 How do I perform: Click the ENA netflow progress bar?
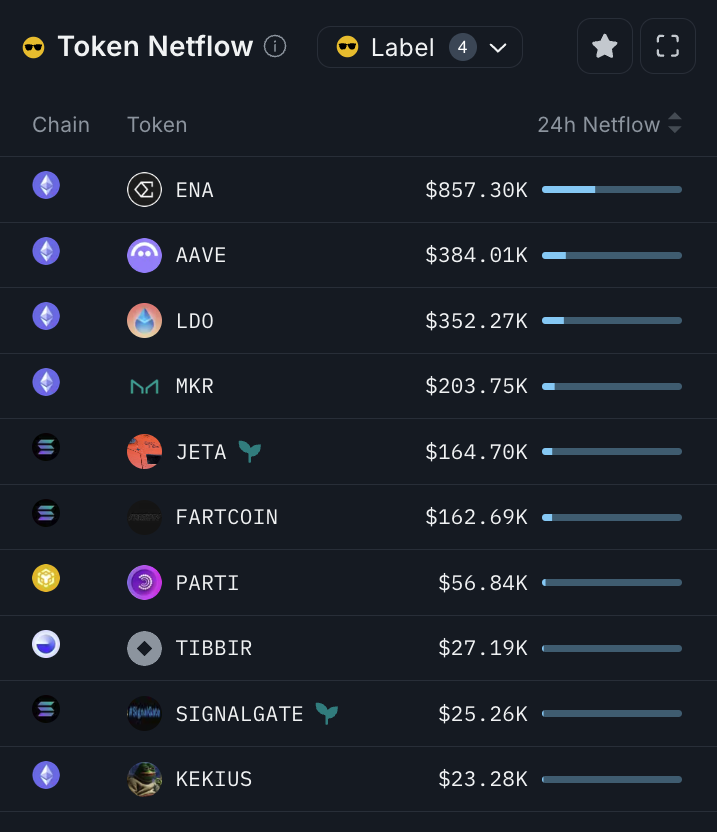pyautogui.click(x=612, y=189)
